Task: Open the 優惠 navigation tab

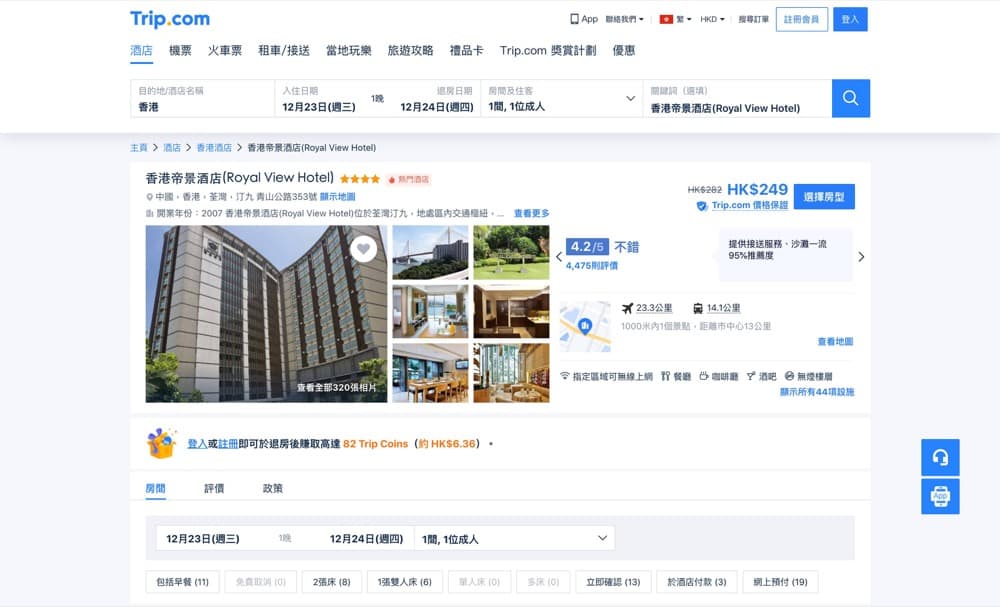Action: (x=624, y=50)
